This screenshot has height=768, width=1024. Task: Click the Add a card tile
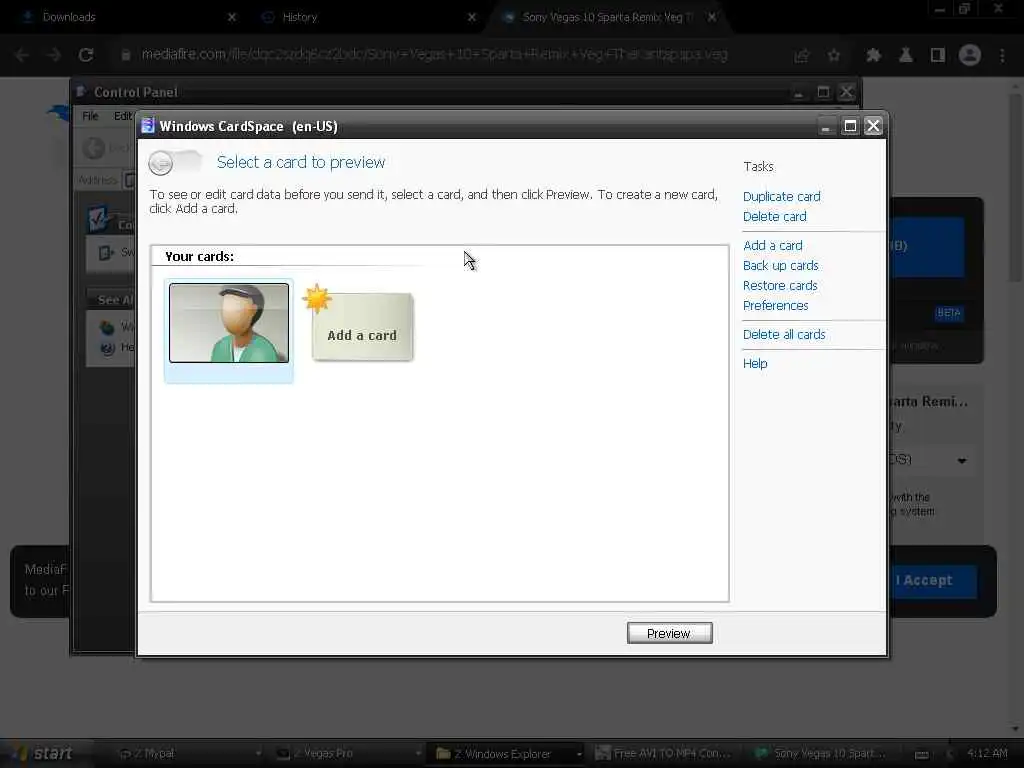pyautogui.click(x=362, y=327)
